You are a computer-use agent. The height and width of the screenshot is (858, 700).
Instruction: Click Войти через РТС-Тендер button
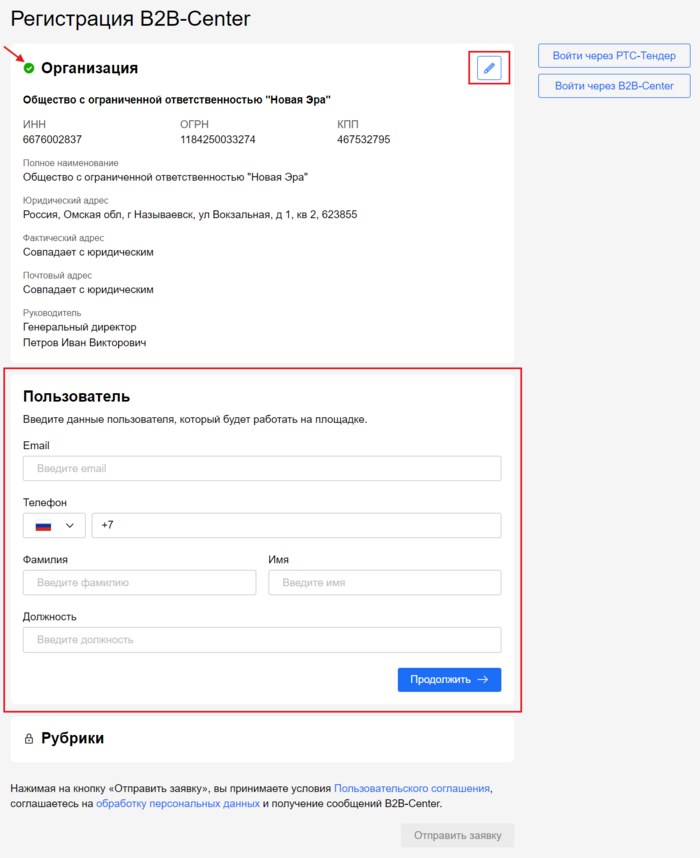point(614,56)
